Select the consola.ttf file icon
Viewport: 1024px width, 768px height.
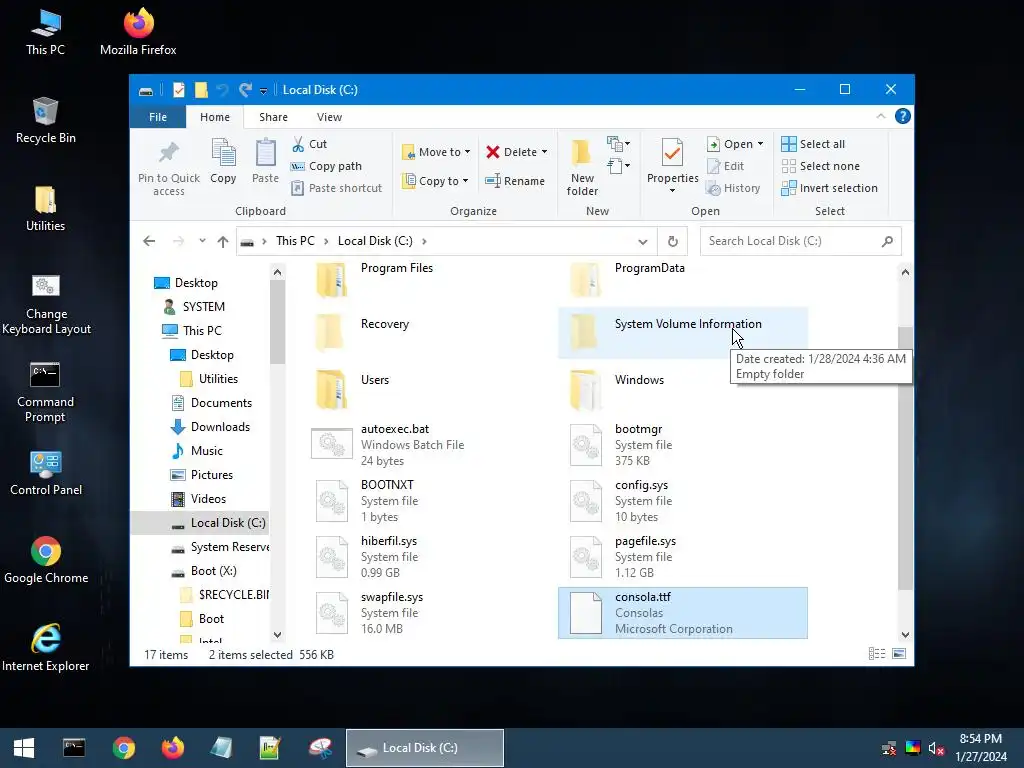tap(585, 613)
